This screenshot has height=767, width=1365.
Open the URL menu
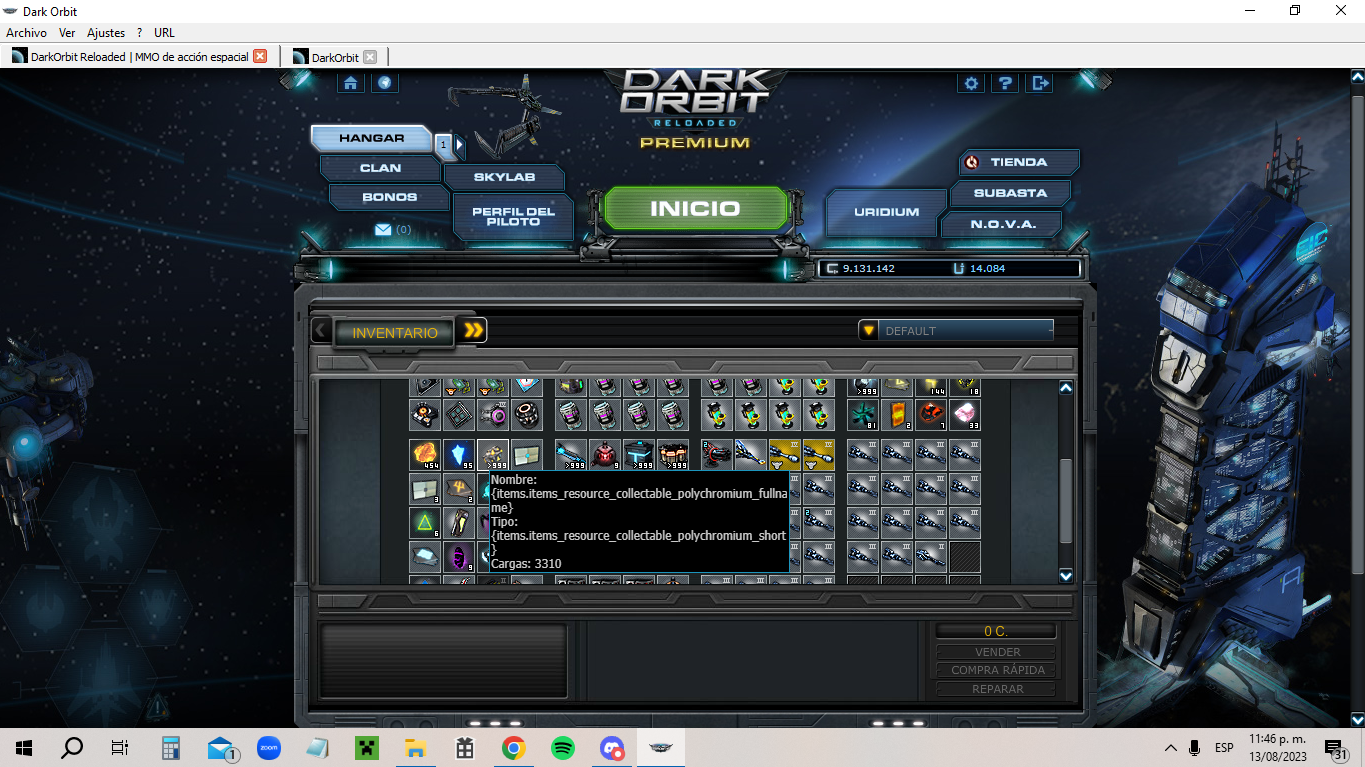click(x=164, y=33)
